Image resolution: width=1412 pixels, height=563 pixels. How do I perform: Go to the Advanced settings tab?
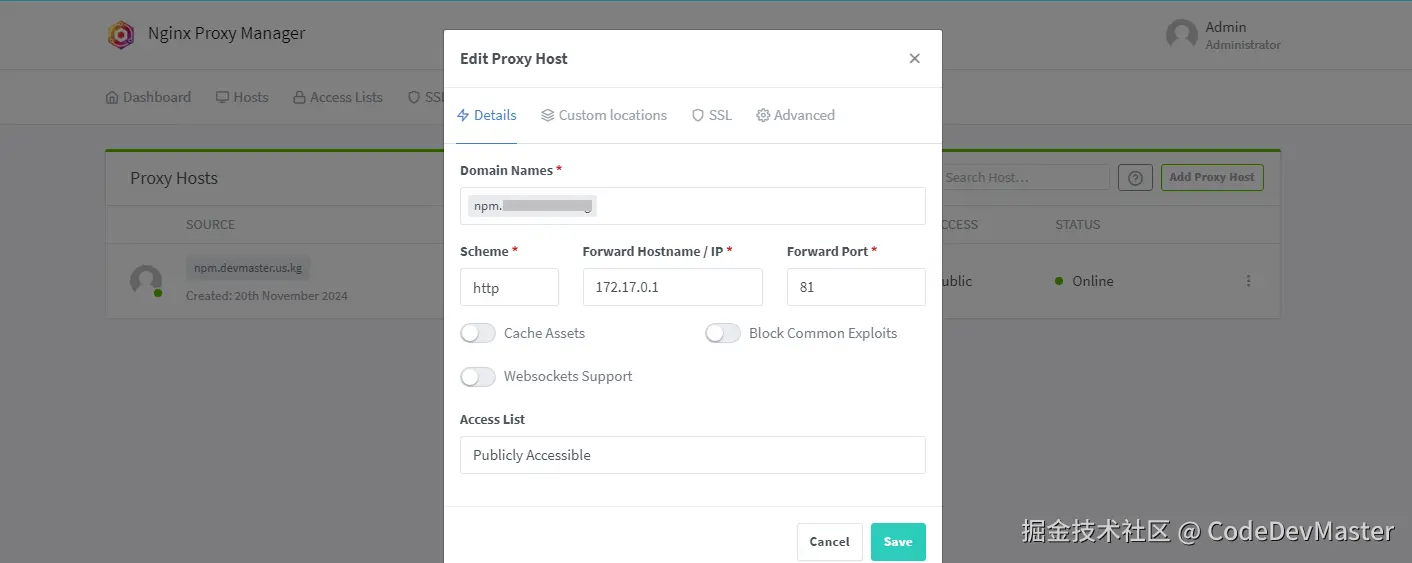(795, 115)
